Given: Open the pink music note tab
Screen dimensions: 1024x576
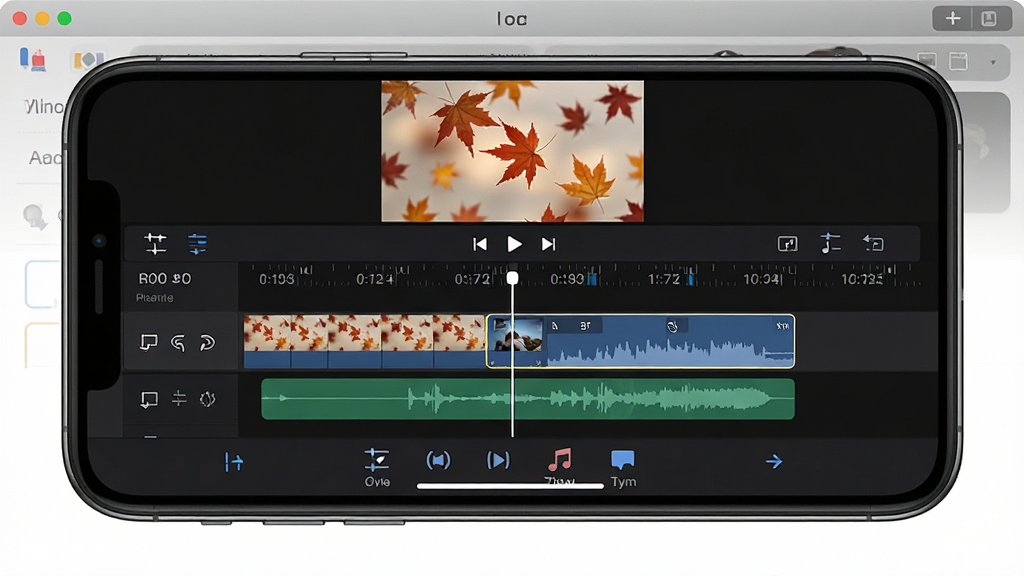Looking at the screenshot, I should tap(560, 466).
